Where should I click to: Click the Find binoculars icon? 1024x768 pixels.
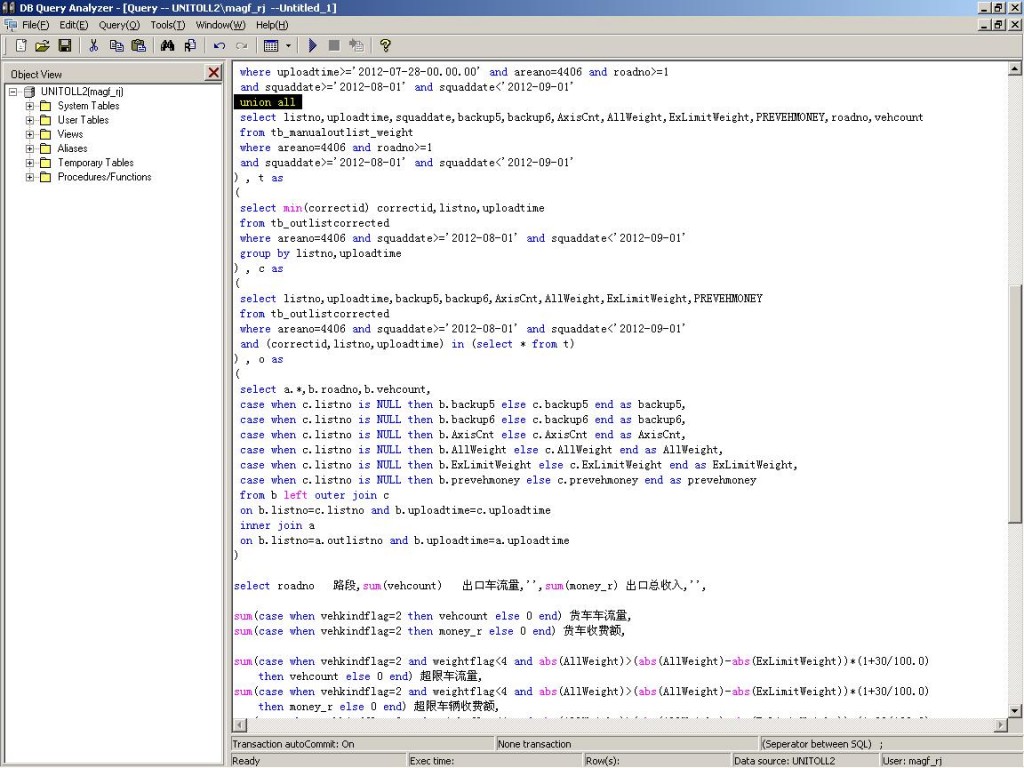tap(167, 45)
